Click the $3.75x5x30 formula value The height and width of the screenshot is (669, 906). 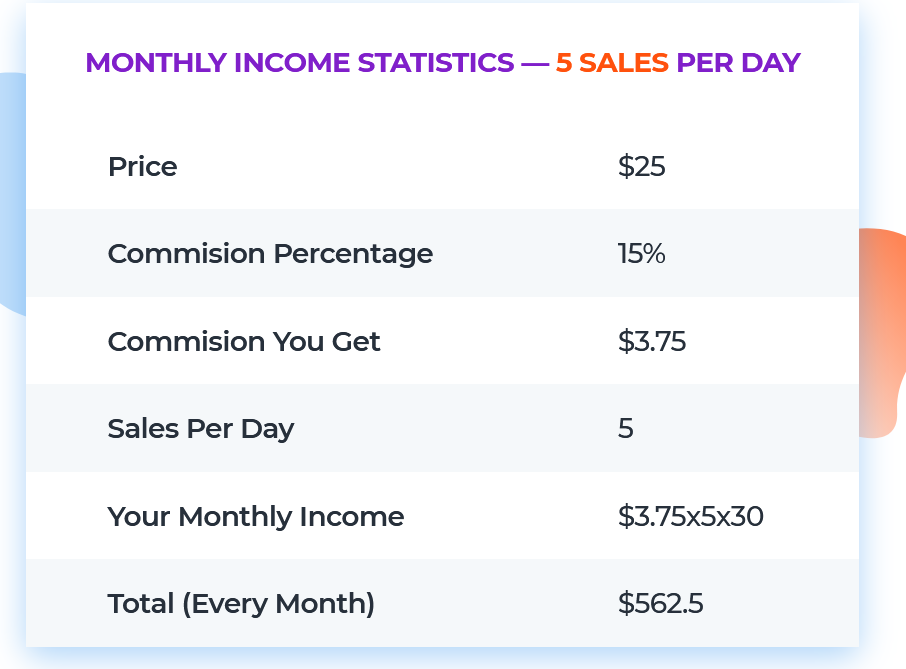(690, 516)
